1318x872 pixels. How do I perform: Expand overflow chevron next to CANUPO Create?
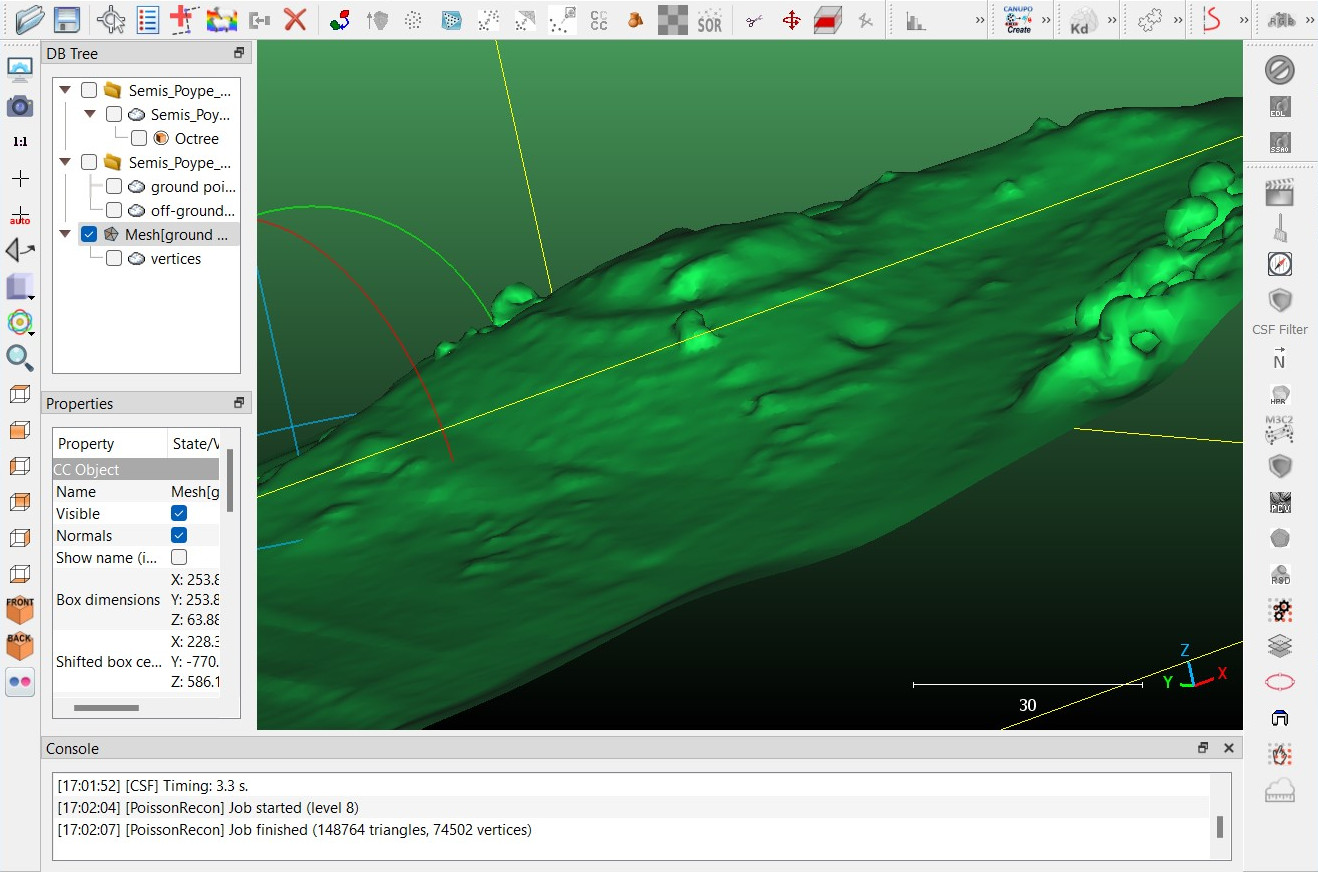coord(1046,20)
